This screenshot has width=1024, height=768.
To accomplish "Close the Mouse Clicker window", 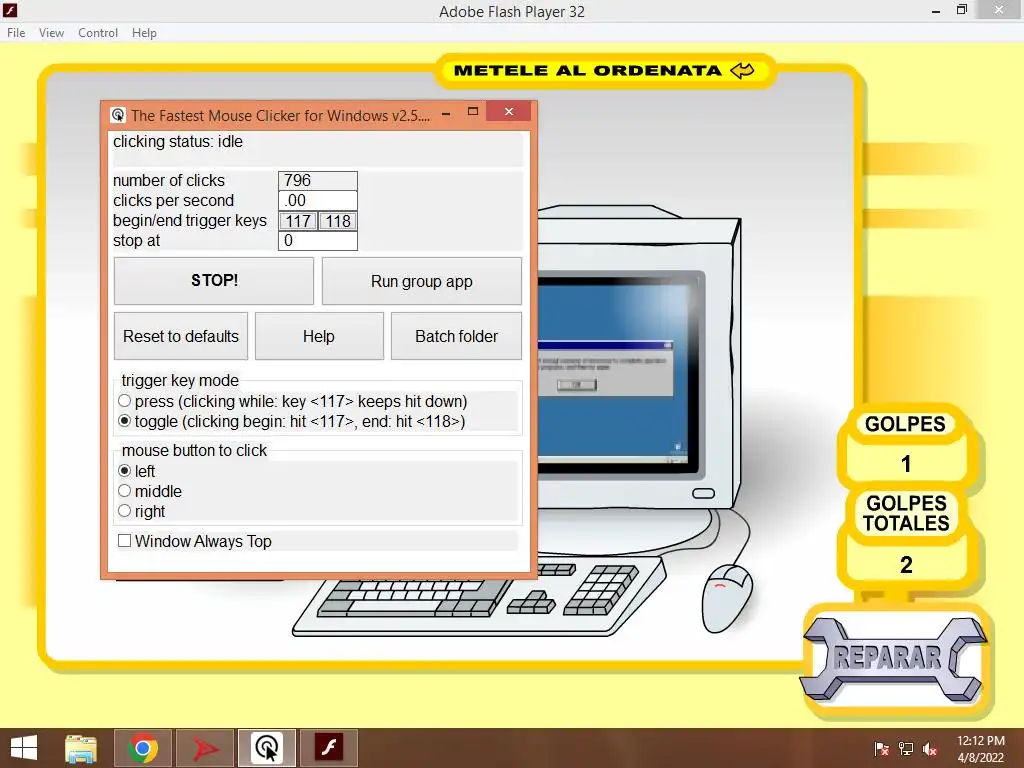I will [509, 112].
